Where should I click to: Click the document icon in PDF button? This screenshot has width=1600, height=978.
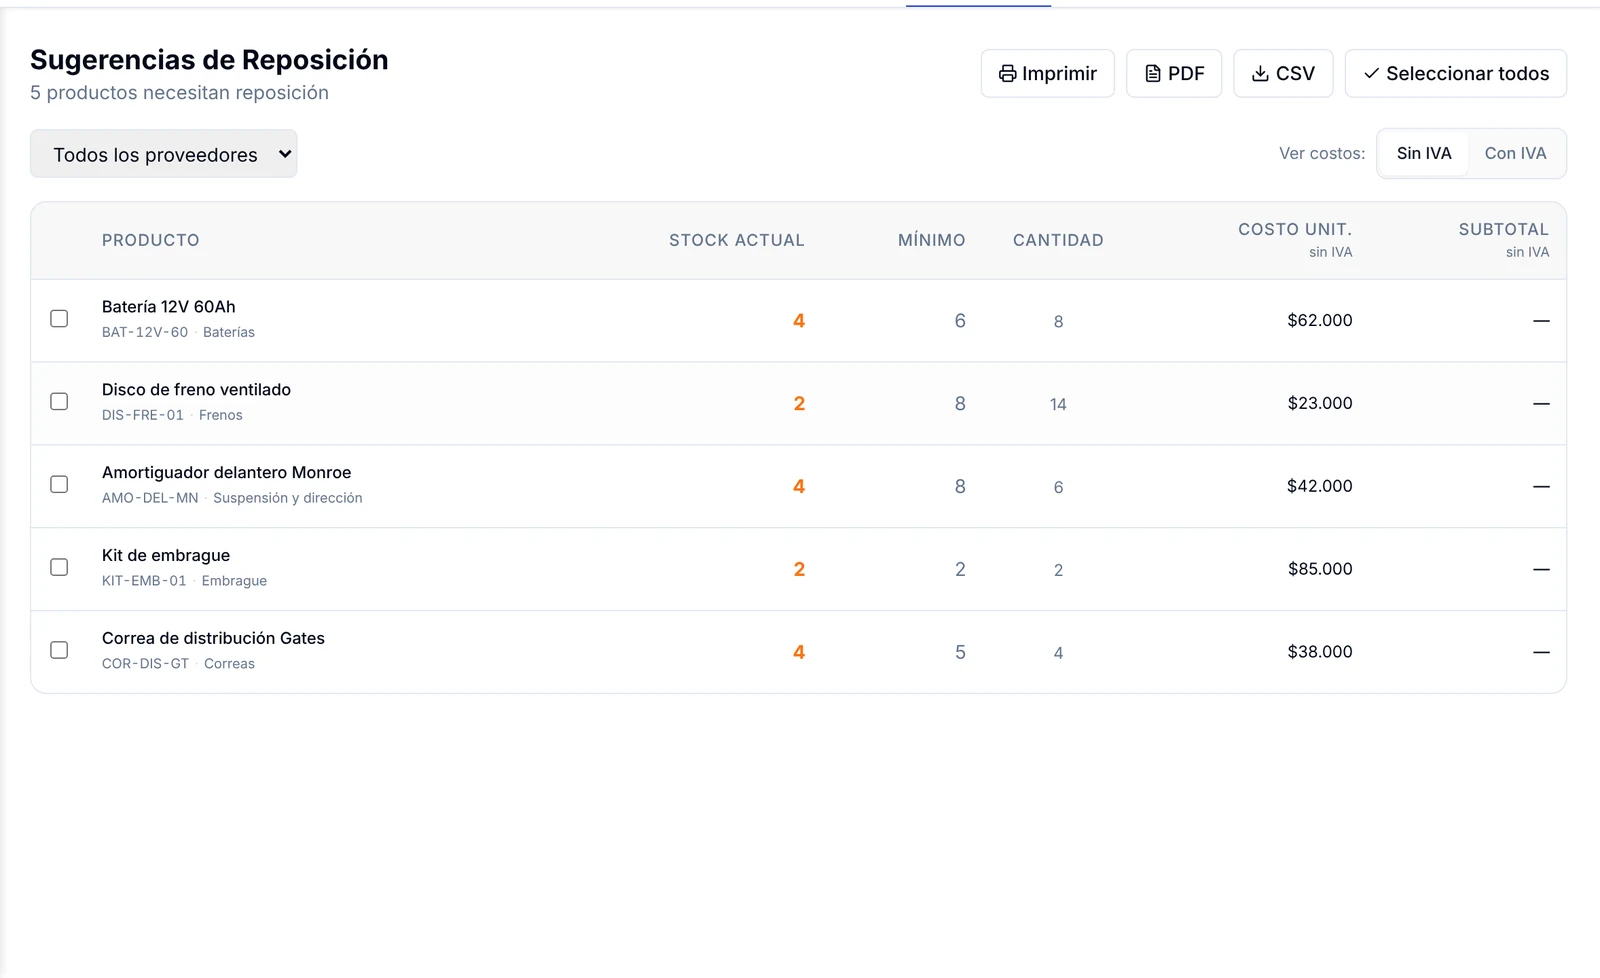(1153, 74)
